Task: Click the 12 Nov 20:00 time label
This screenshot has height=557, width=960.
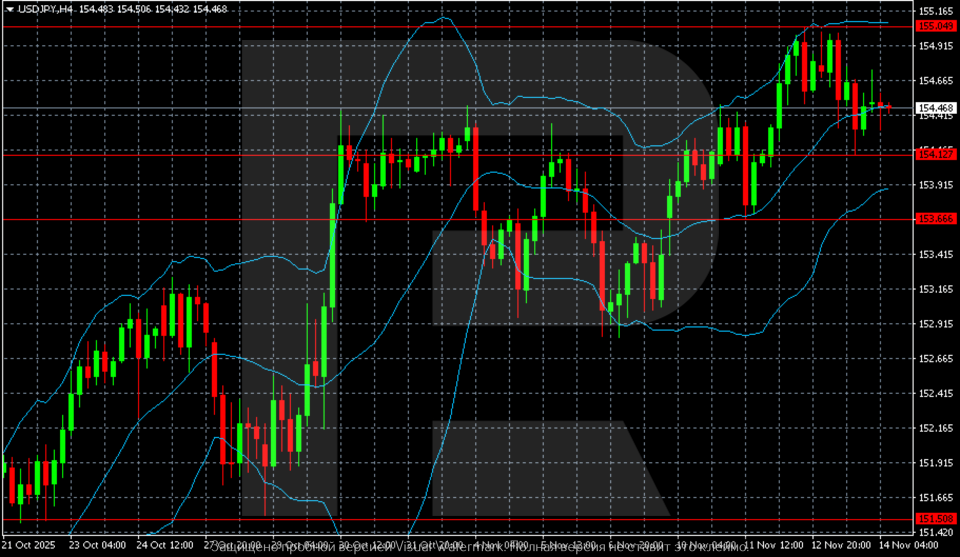Action: 841,547
